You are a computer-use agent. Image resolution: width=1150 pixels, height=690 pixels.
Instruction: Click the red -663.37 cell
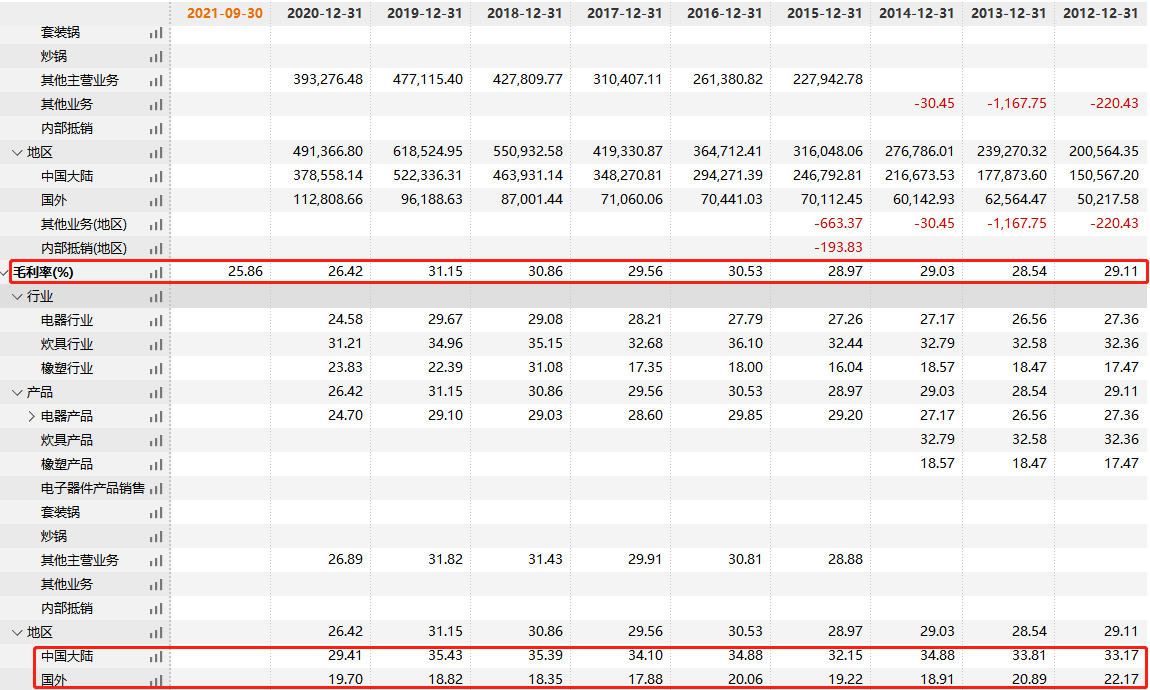point(838,223)
